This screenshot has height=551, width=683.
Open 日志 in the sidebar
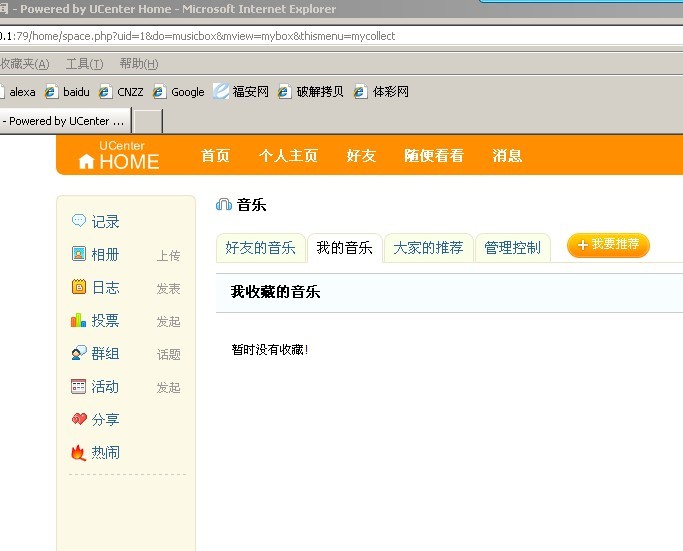pyautogui.click(x=105, y=287)
